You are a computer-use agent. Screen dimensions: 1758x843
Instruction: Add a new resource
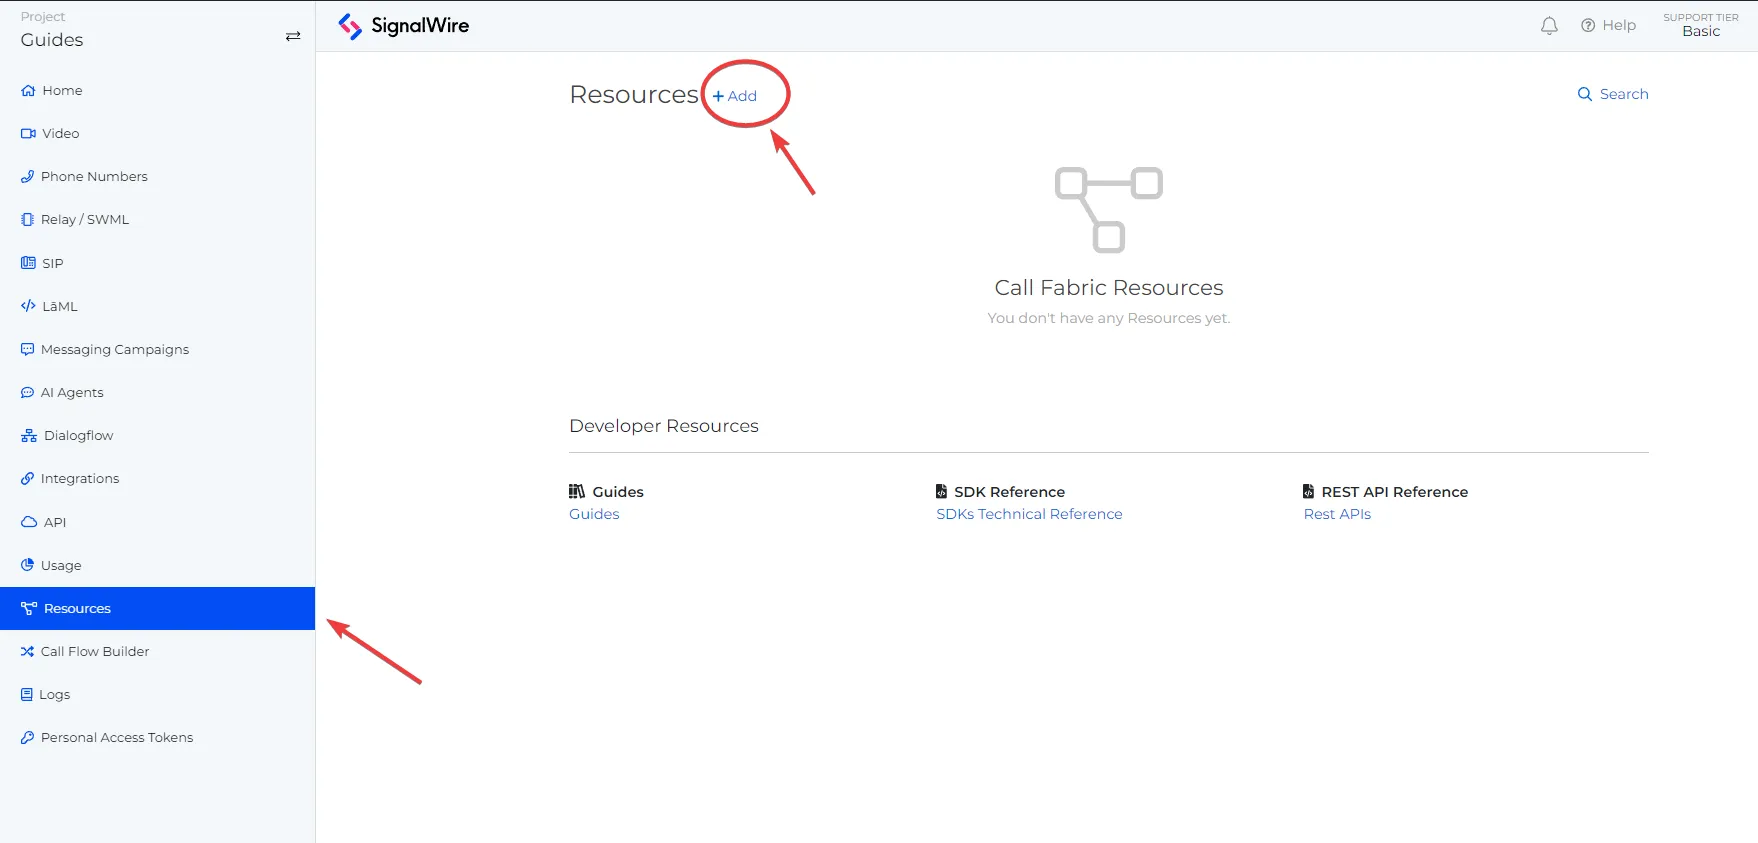[x=735, y=96]
